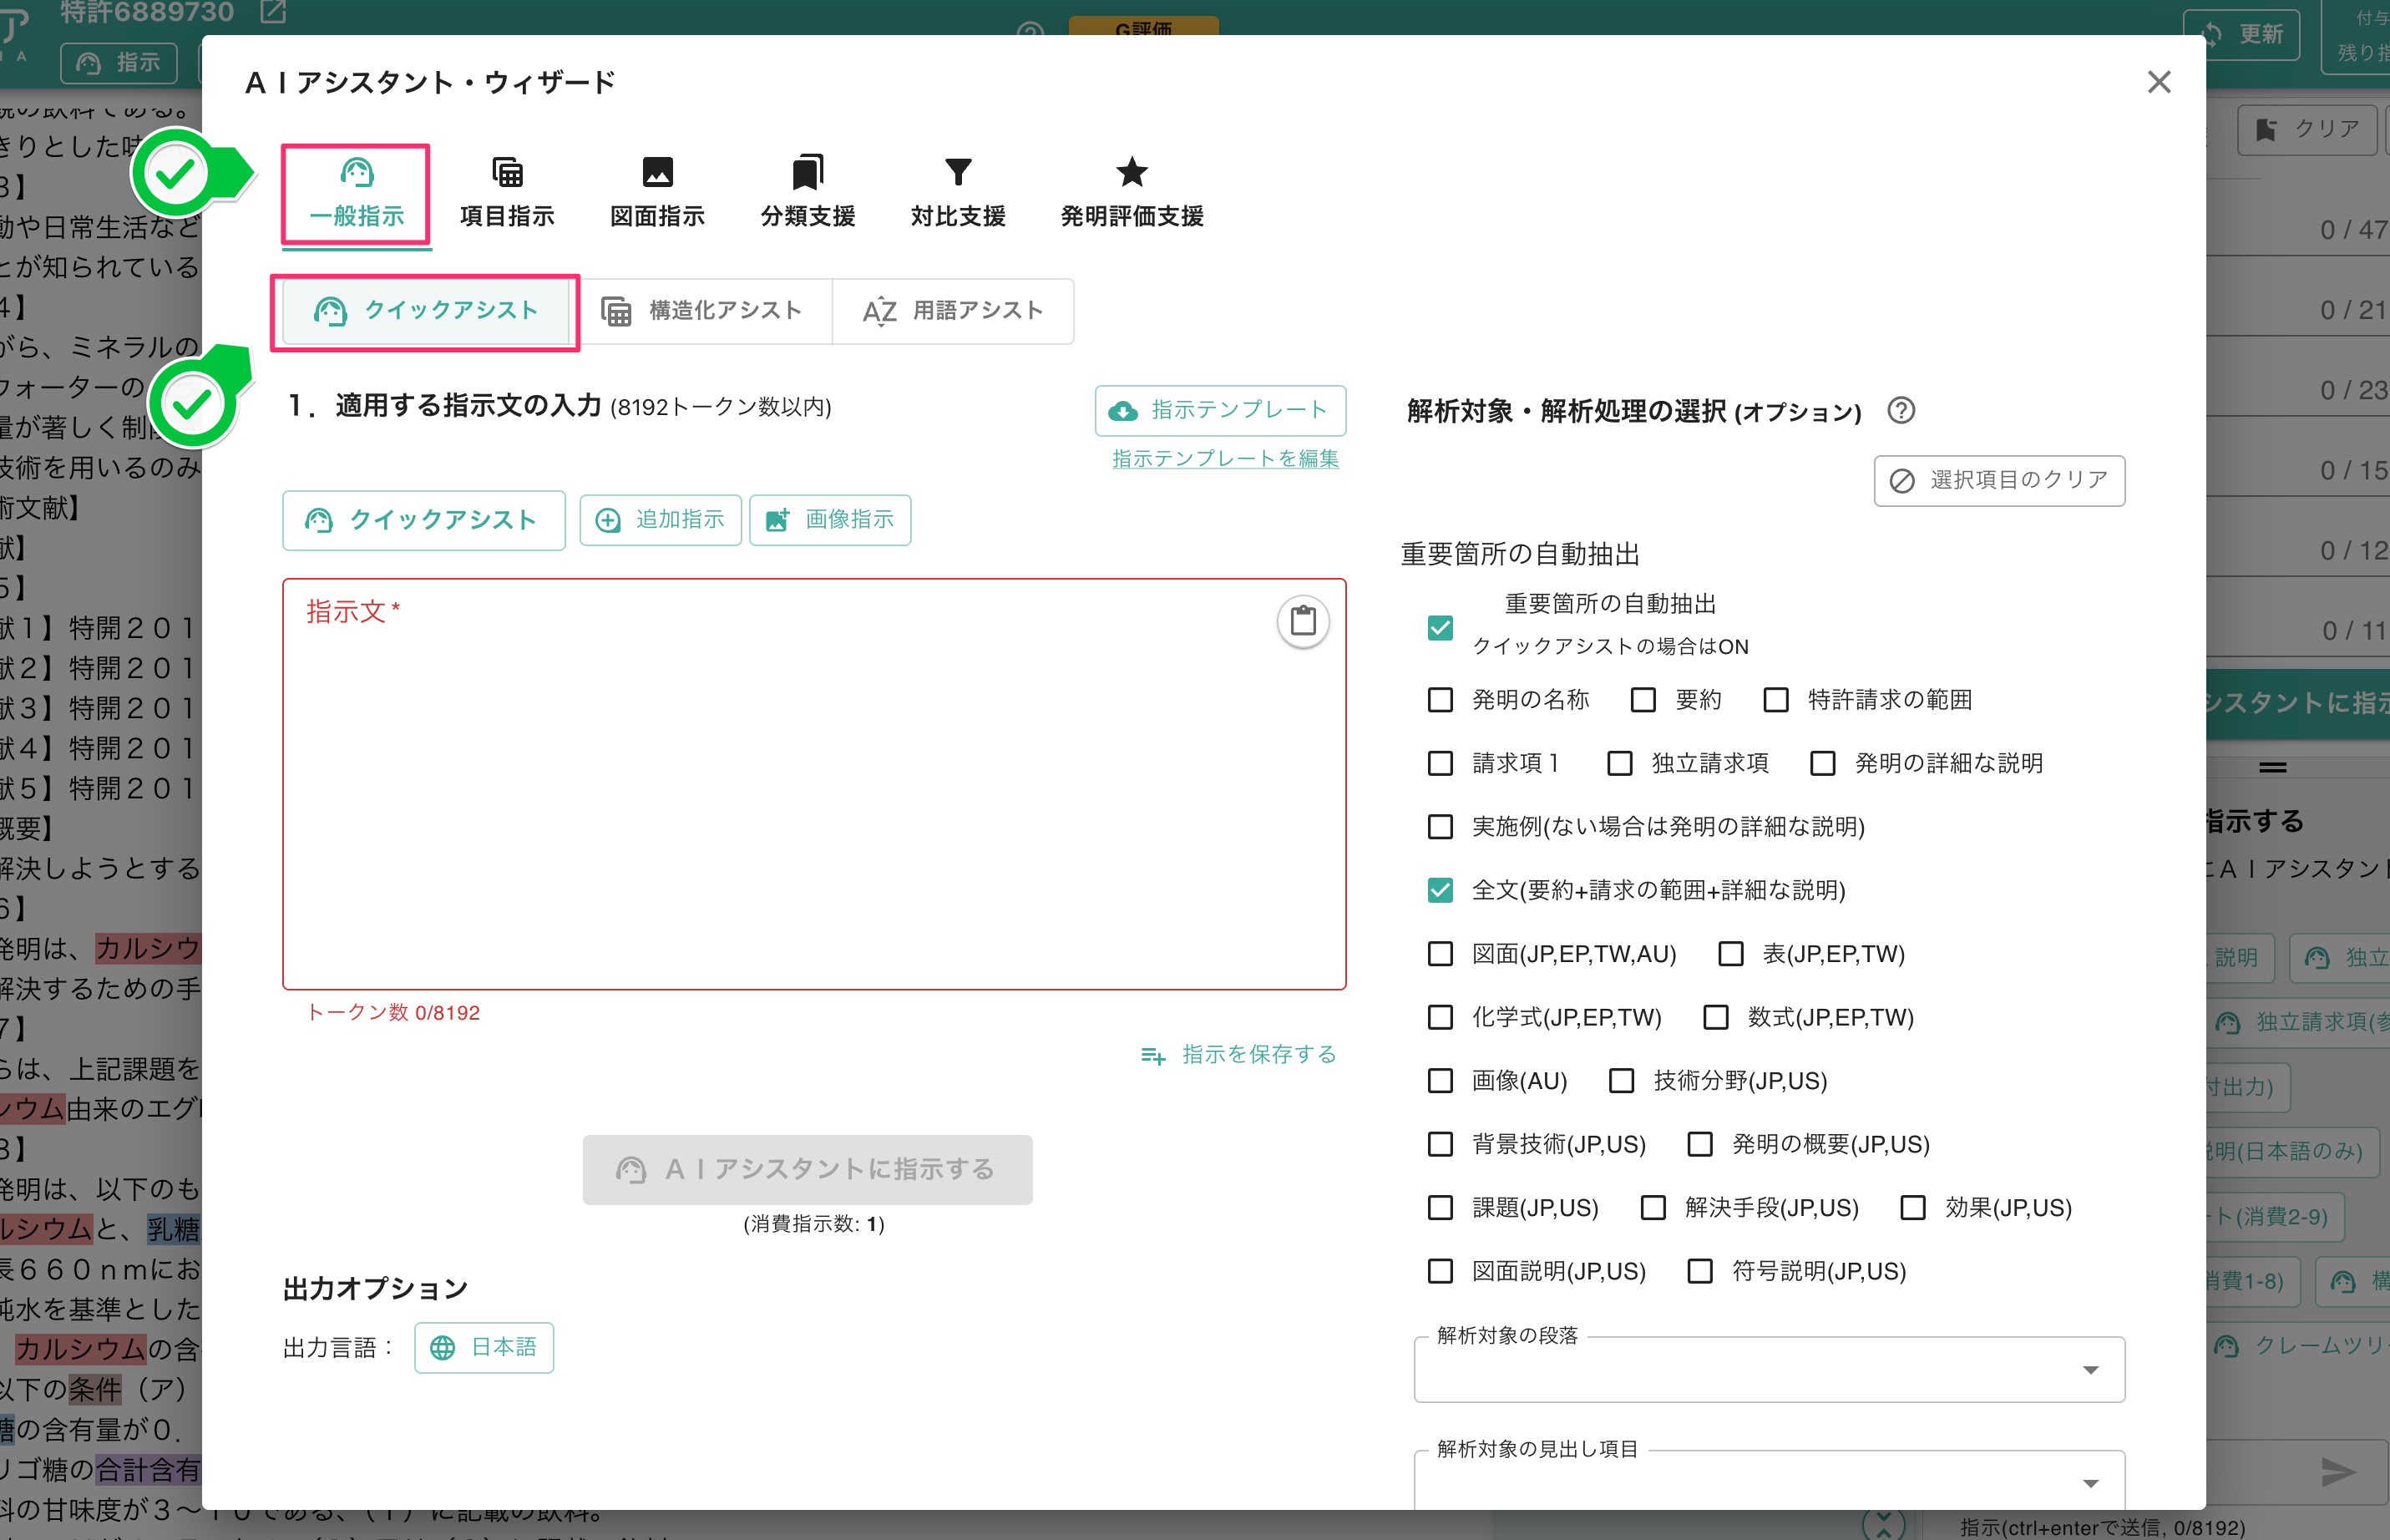Check the 表(JP,EP,TW) checkbox
Viewport: 2390px width, 1540px height.
1731,954
